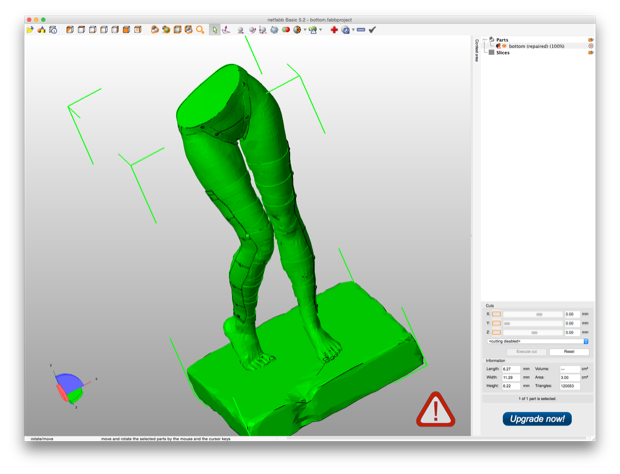
Task: Click the colored status icon of bottom part
Action: tap(499, 46)
